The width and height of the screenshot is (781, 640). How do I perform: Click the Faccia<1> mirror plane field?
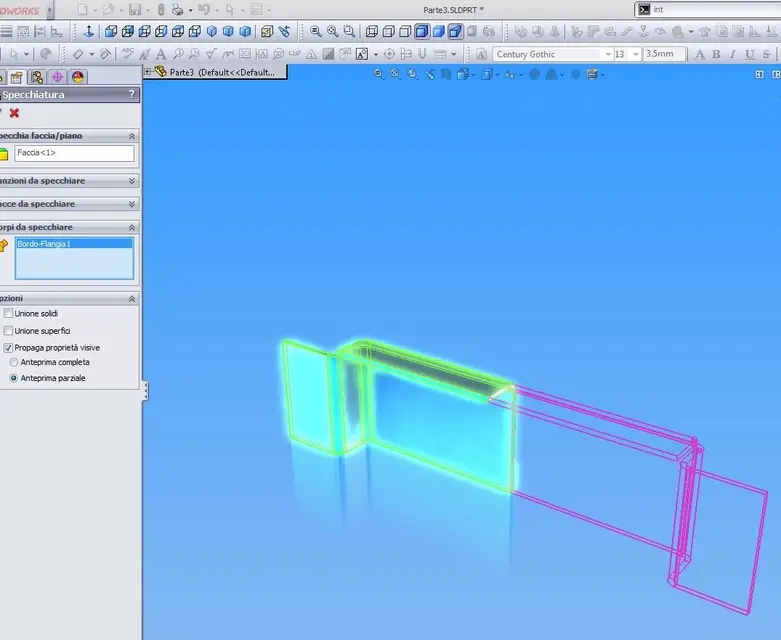[x=74, y=153]
